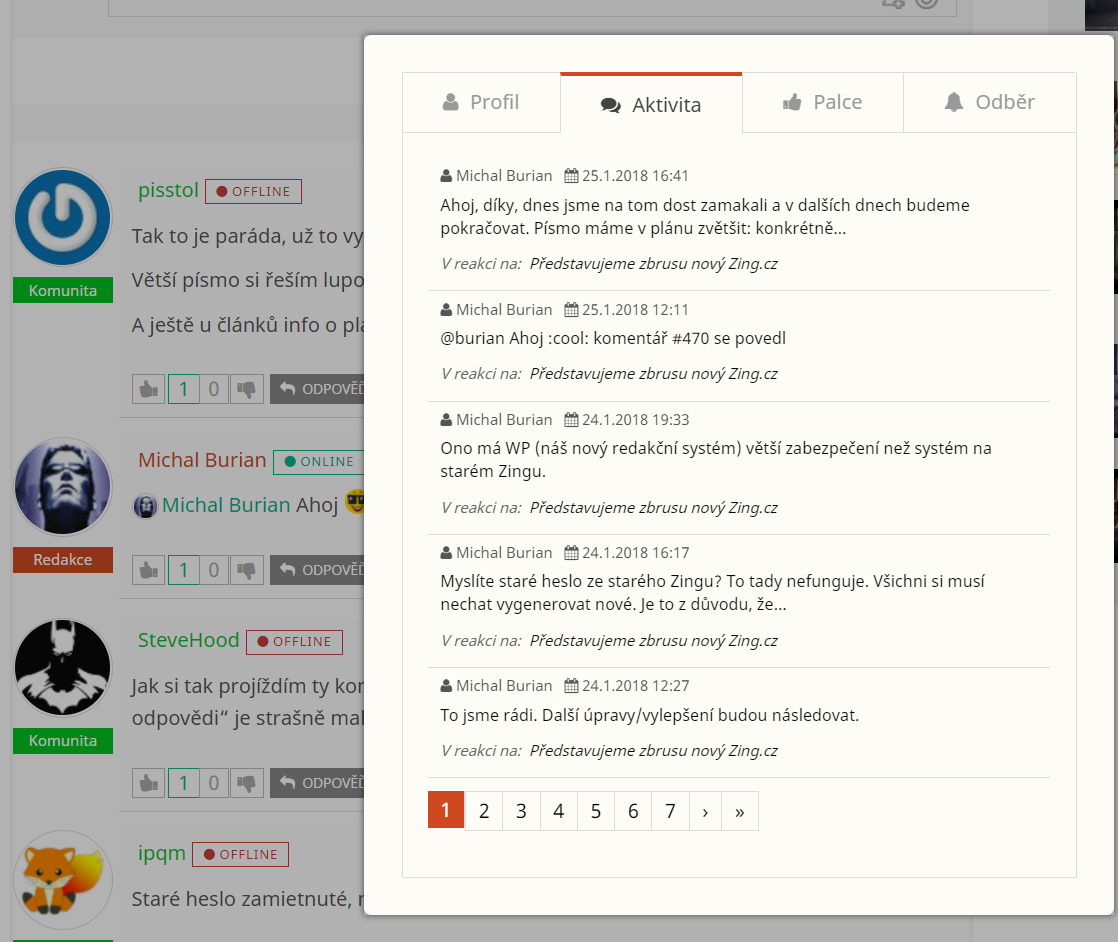Switch to the Palce tab

(822, 102)
